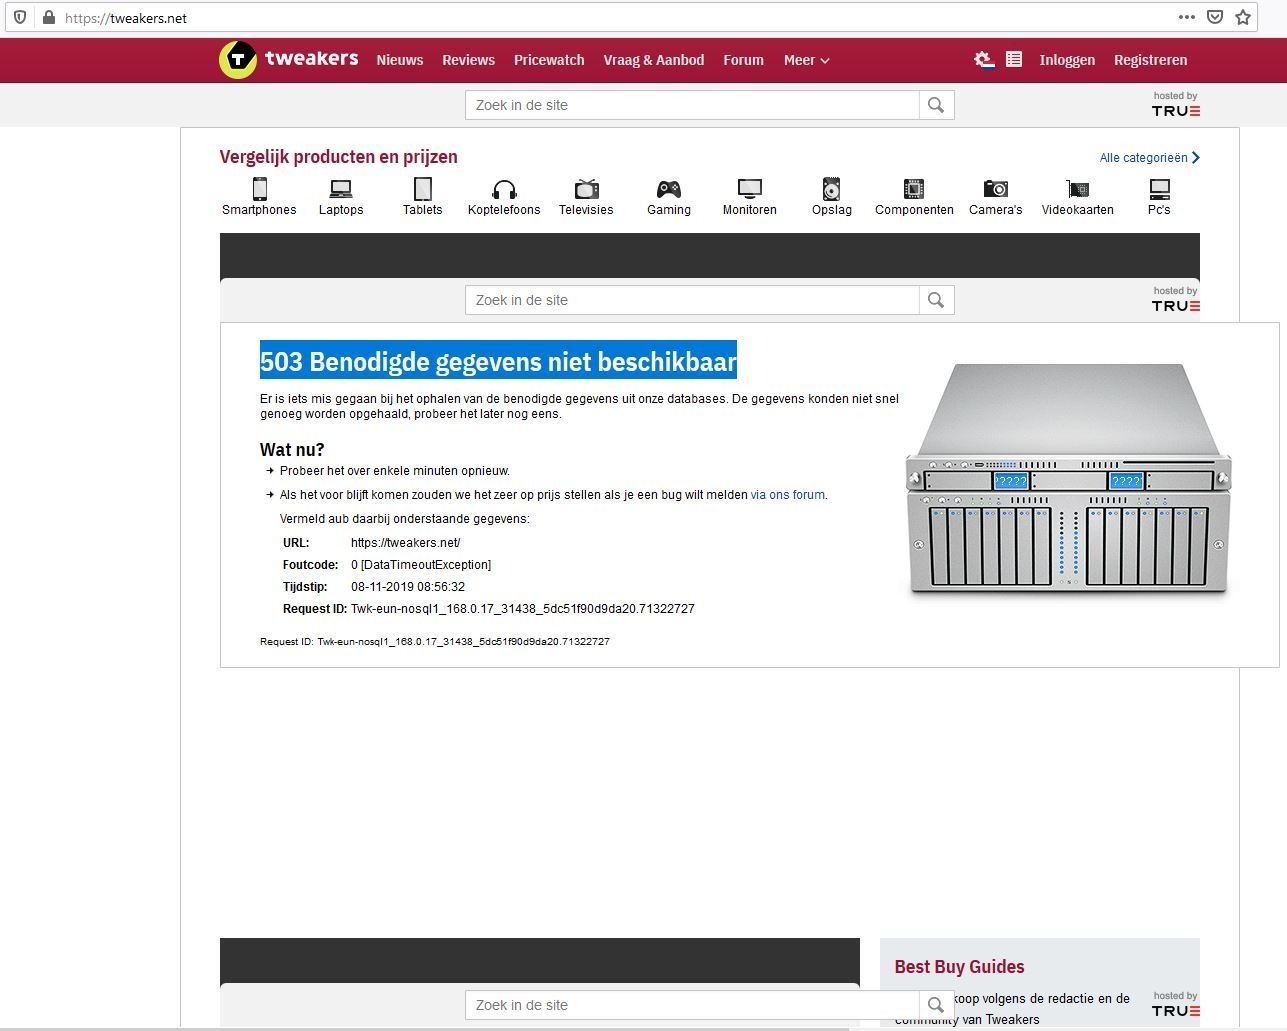Viewport: 1287px width, 1031px height.
Task: Focus the search field directly below the navigation bar
Action: [692, 105]
